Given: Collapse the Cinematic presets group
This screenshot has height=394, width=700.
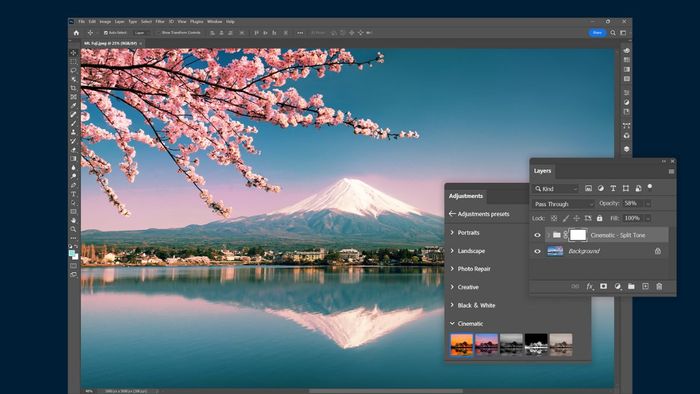Looking at the screenshot, I should pyautogui.click(x=452, y=323).
